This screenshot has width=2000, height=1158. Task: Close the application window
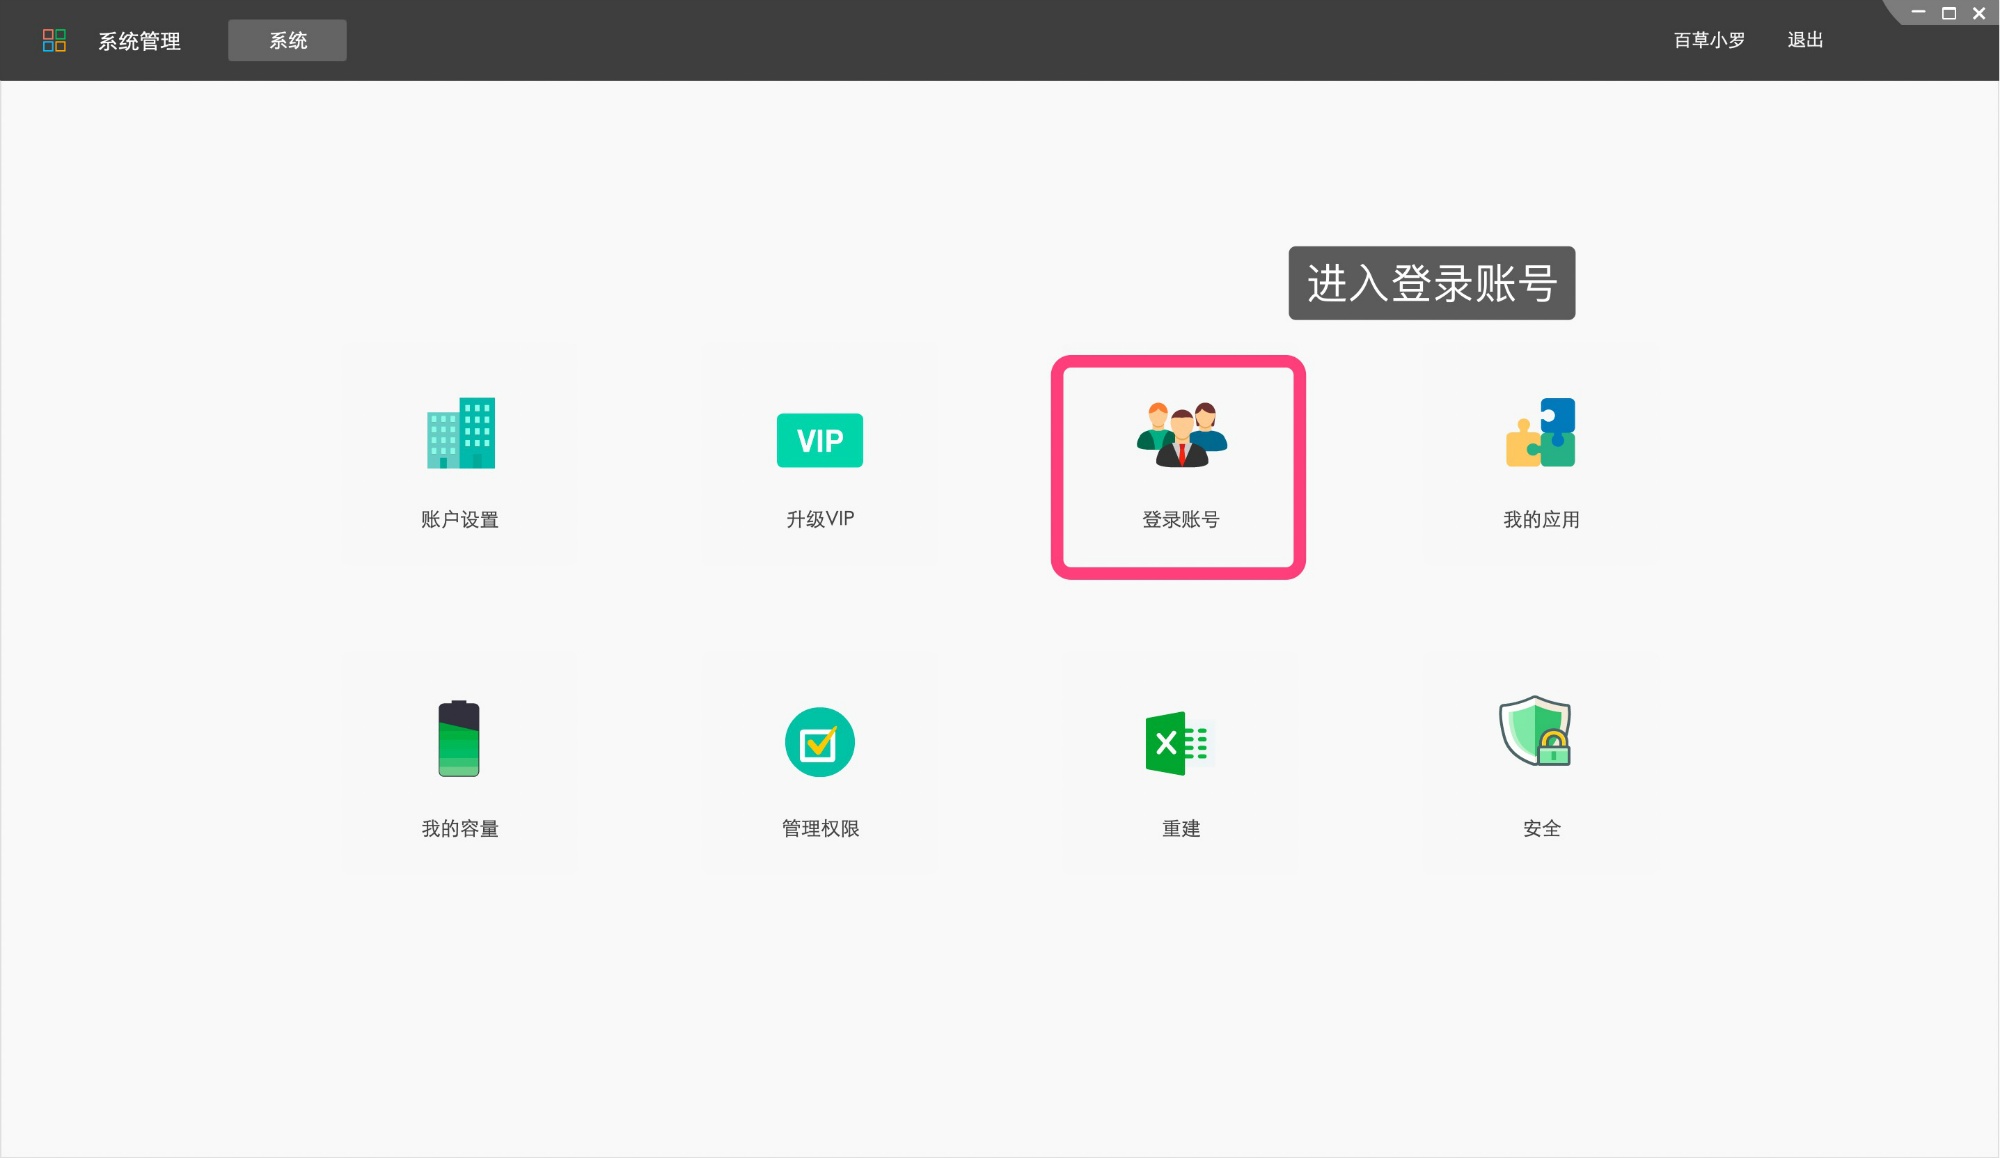1979,13
